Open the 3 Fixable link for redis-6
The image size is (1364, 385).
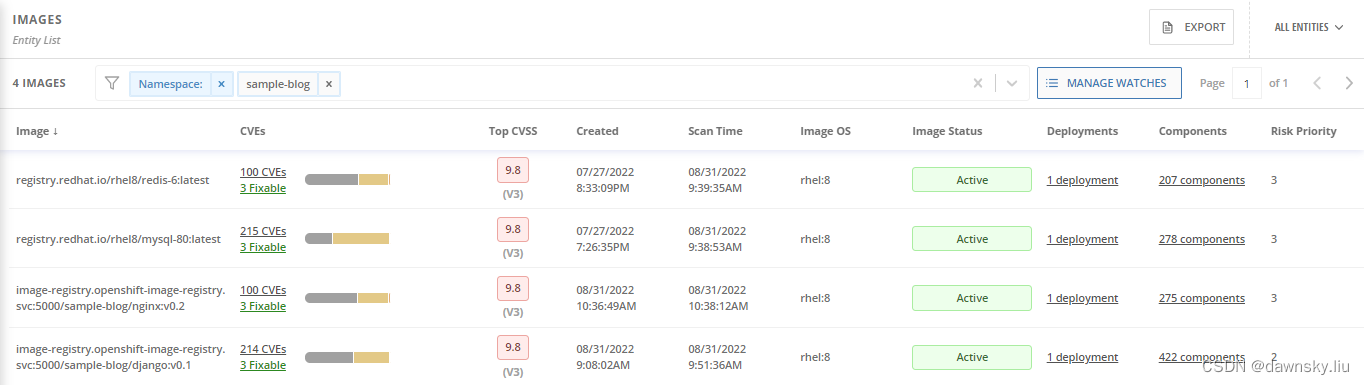point(263,188)
